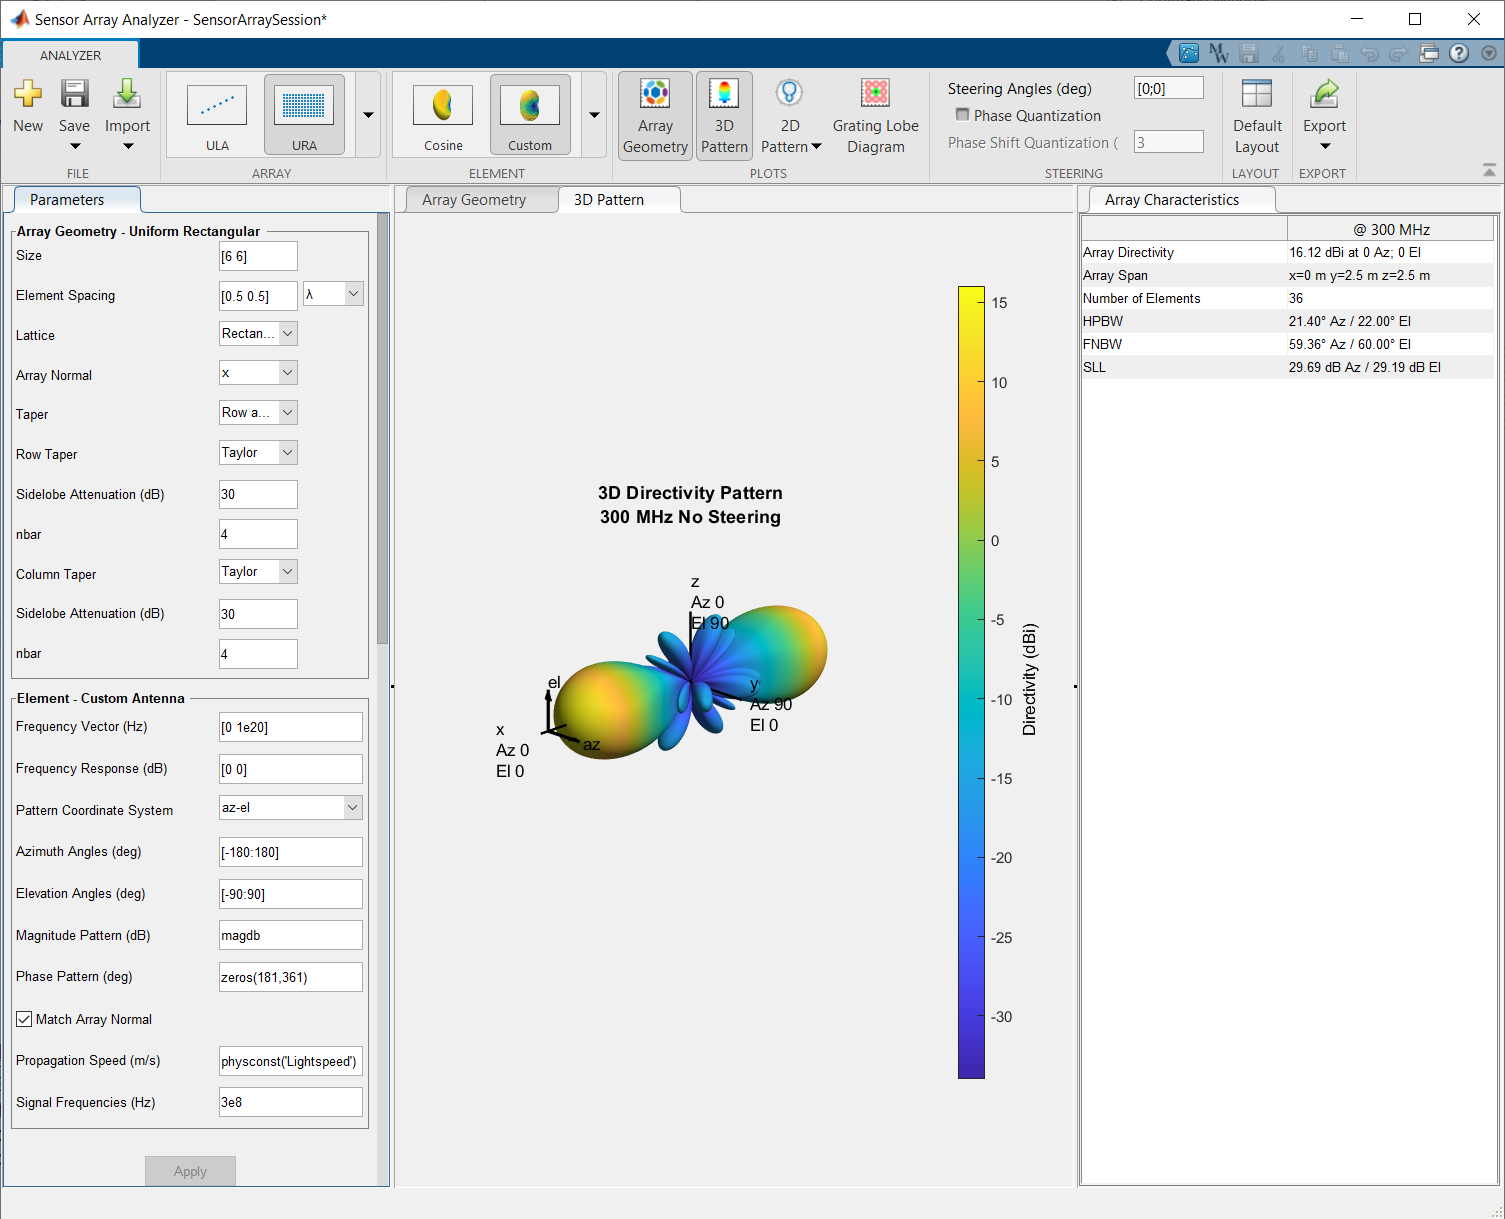This screenshot has height=1219, width=1505.
Task: Select the Array Characteristics tab
Action: [x=1171, y=200]
